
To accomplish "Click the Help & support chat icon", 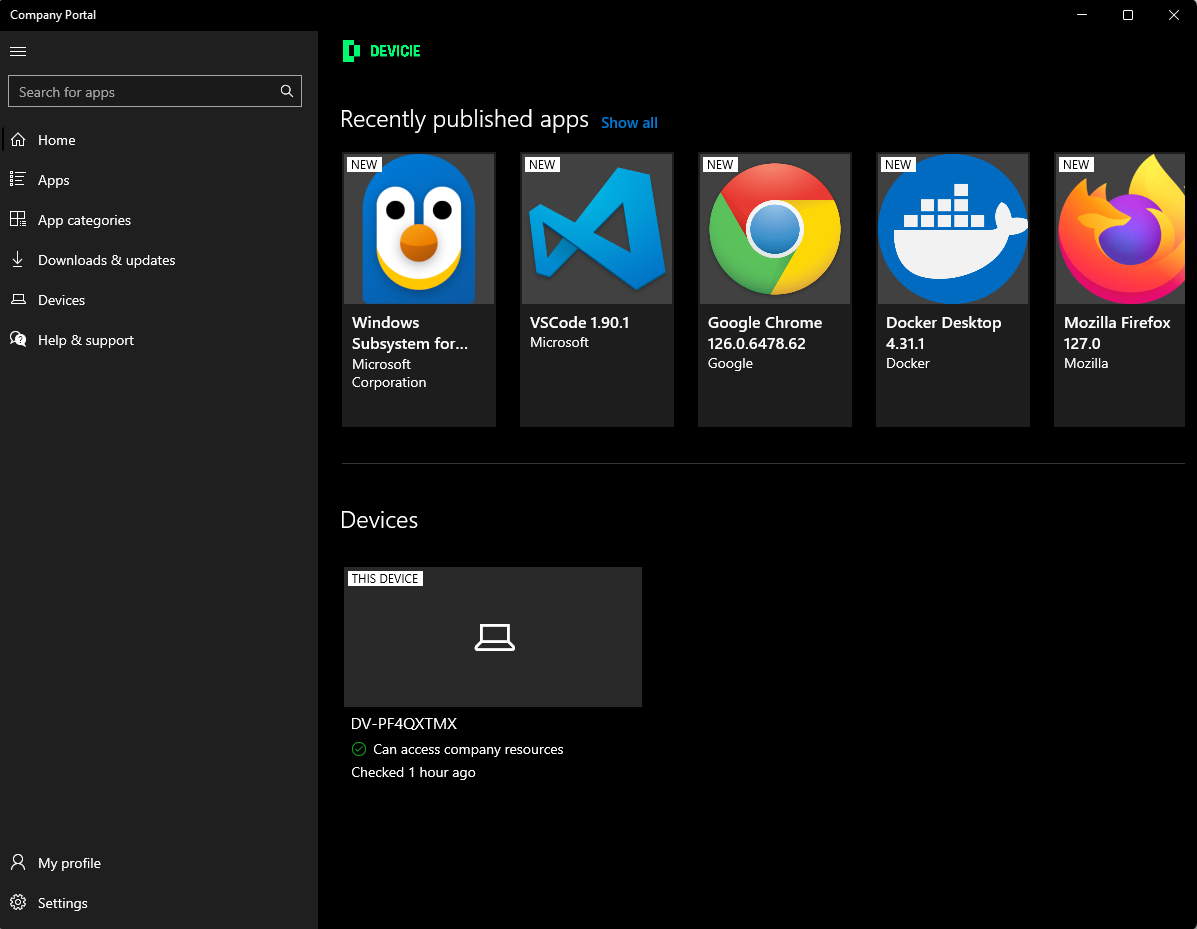I will point(18,339).
